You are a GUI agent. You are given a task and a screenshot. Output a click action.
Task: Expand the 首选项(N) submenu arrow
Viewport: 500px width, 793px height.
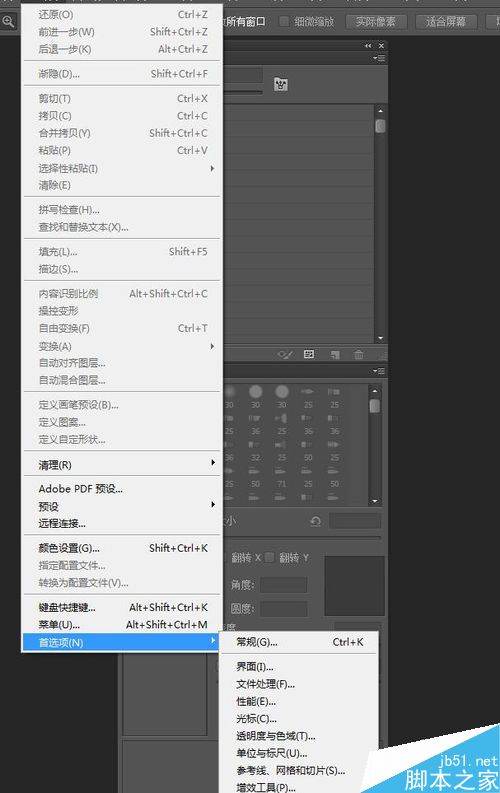[x=213, y=640]
